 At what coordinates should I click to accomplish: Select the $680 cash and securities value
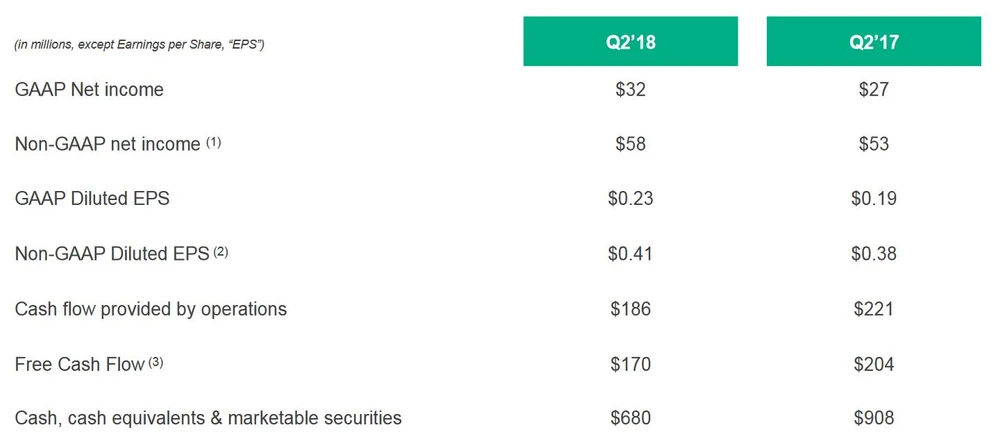tap(630, 417)
